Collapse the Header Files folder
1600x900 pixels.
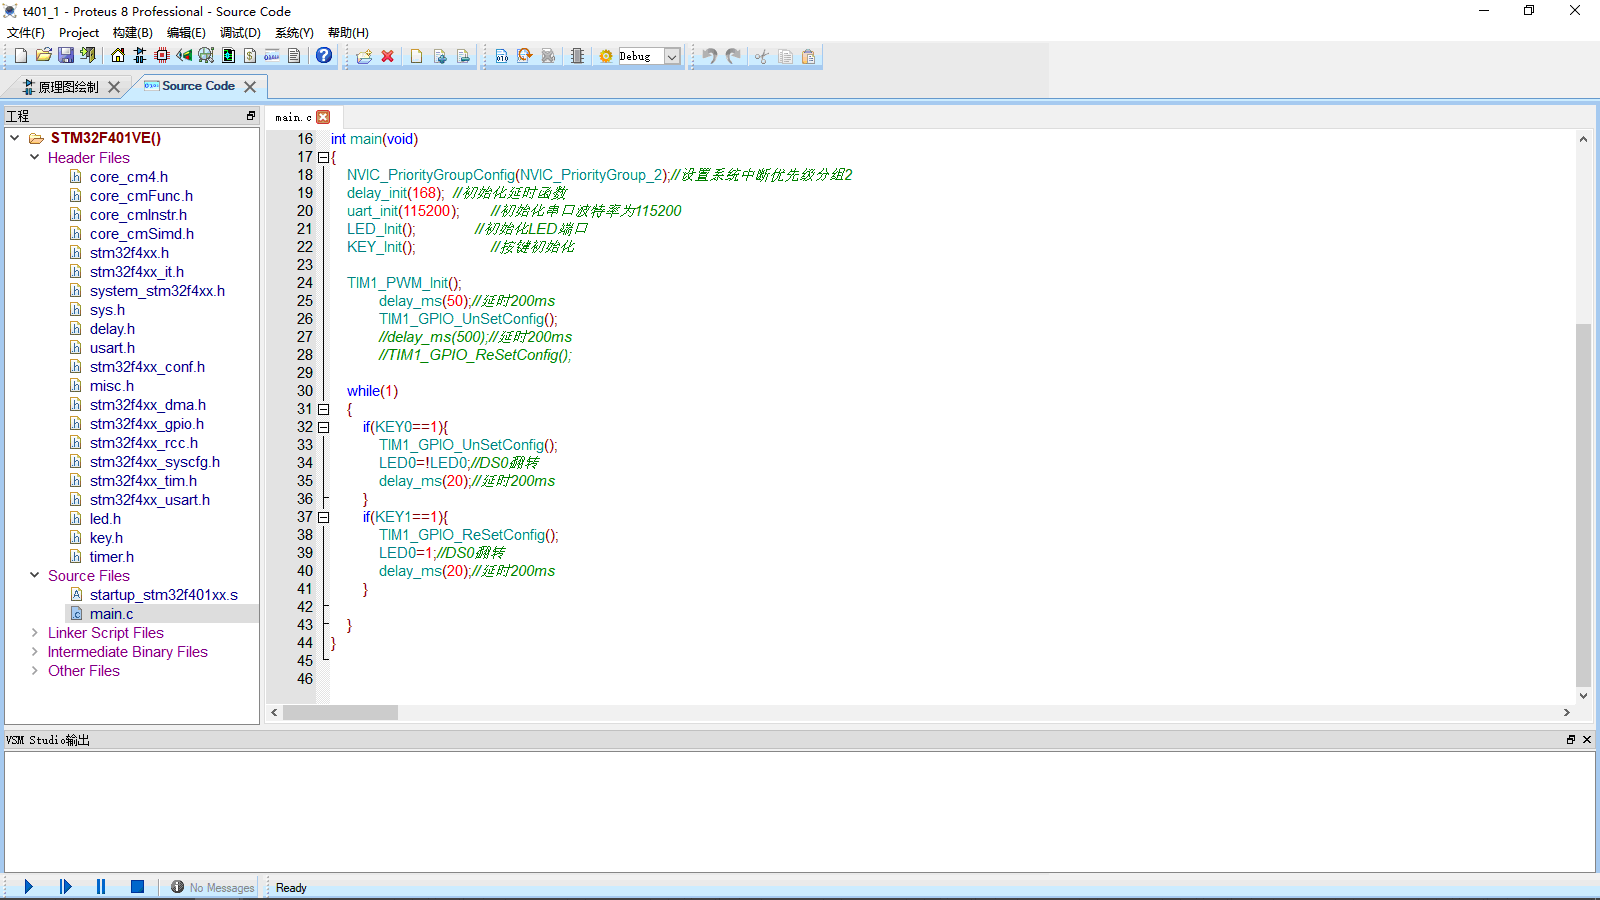[x=34, y=157]
